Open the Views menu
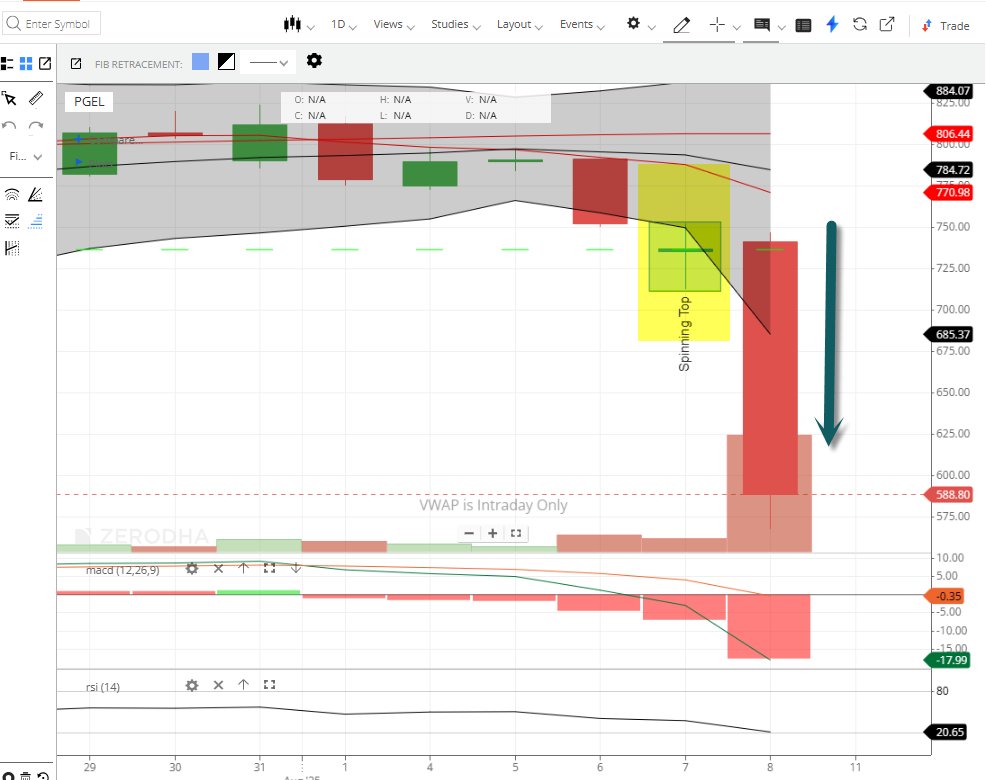 tap(394, 25)
